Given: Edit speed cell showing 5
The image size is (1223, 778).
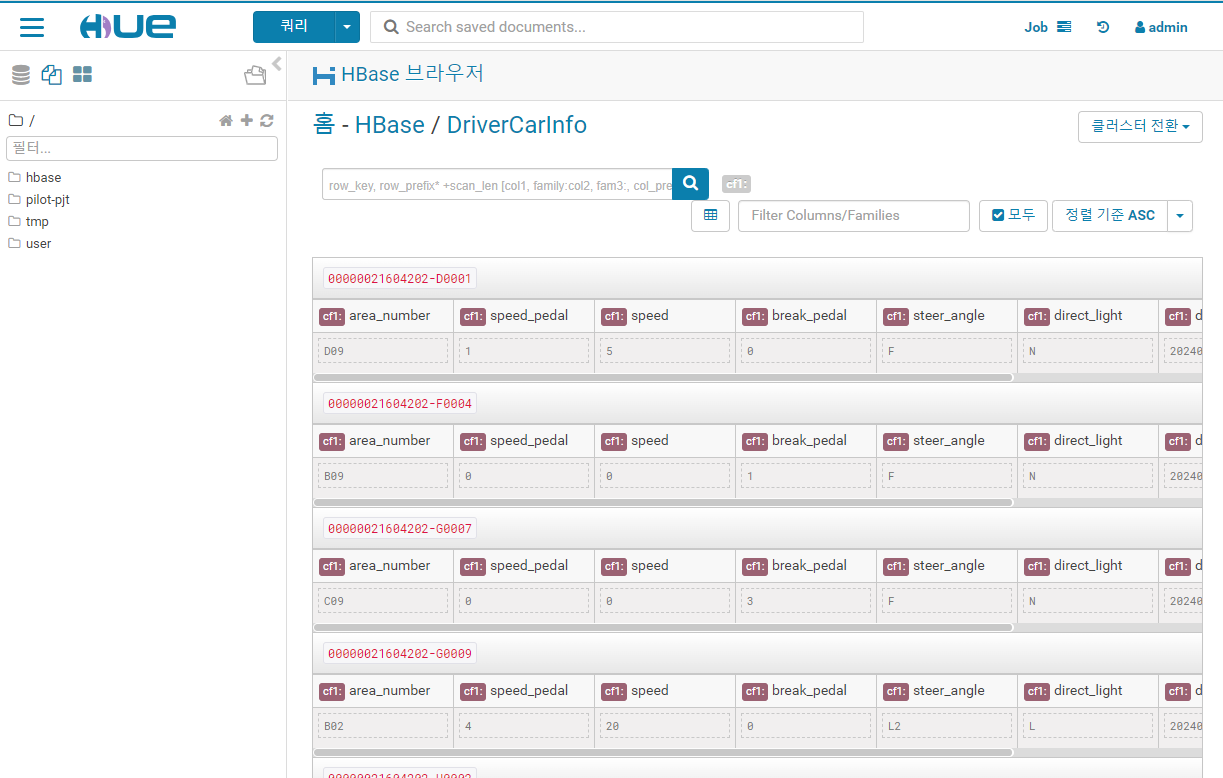Looking at the screenshot, I should coord(665,351).
